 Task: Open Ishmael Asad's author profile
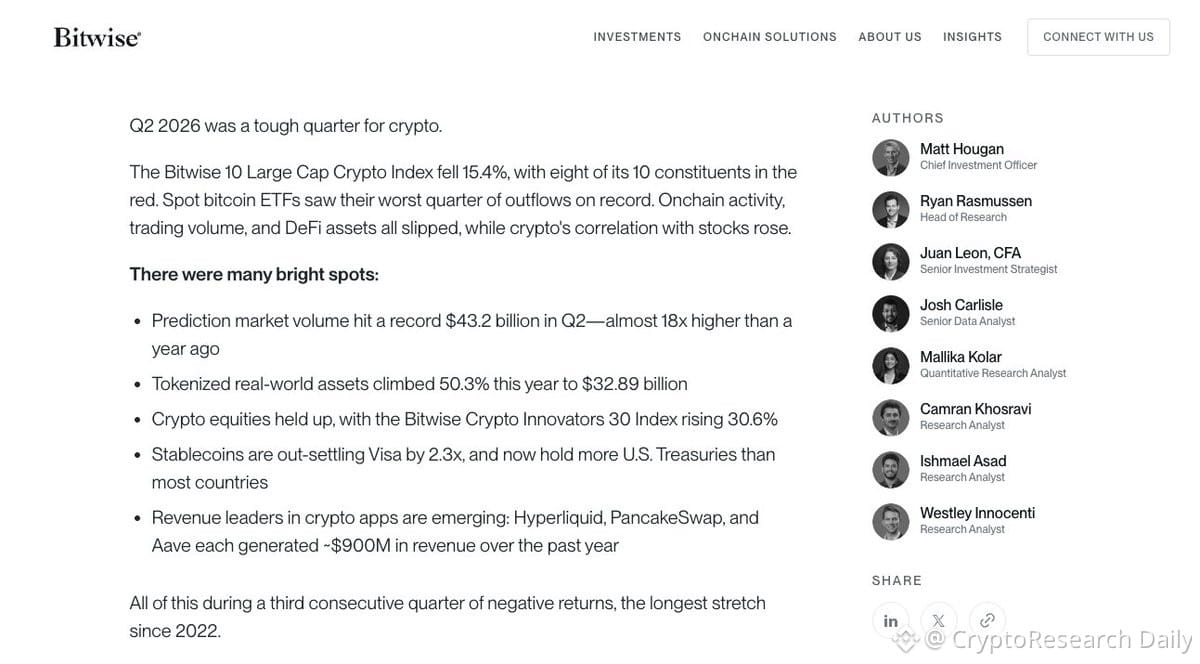point(963,461)
